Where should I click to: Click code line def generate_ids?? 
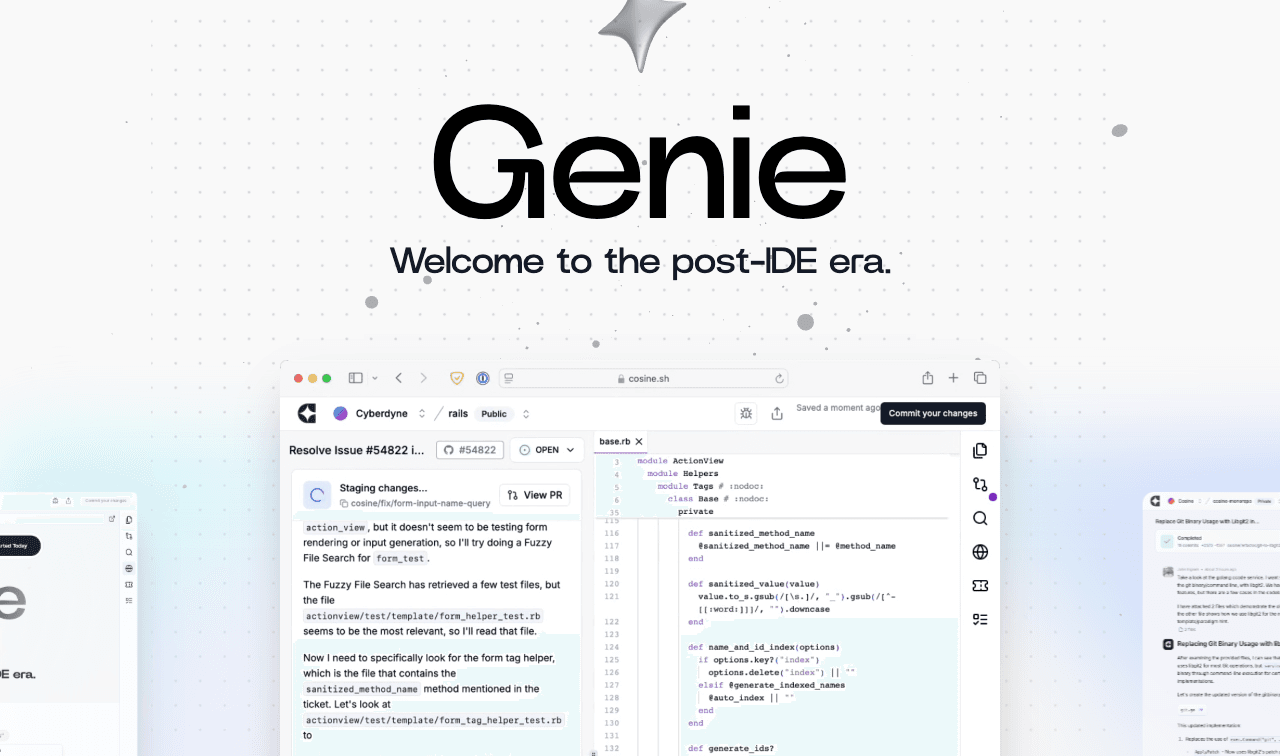click(730, 748)
